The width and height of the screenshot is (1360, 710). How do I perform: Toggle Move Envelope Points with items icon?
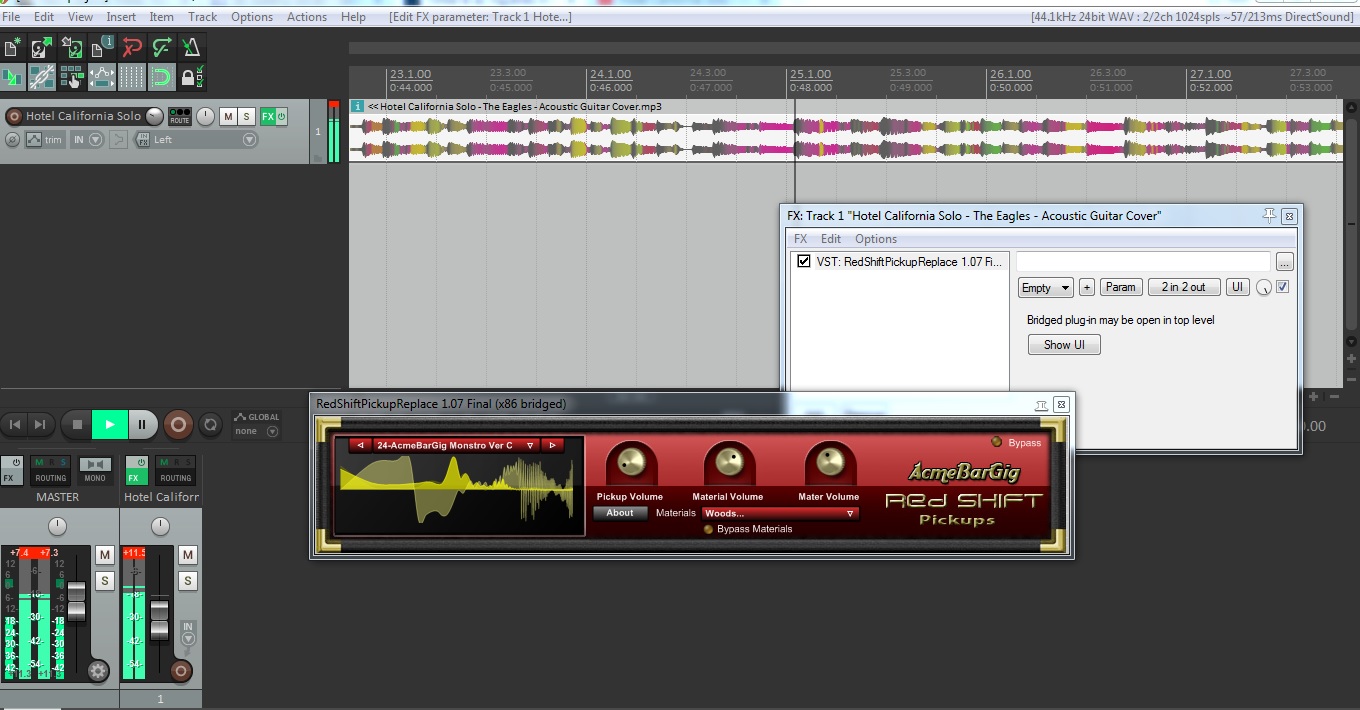coord(102,77)
